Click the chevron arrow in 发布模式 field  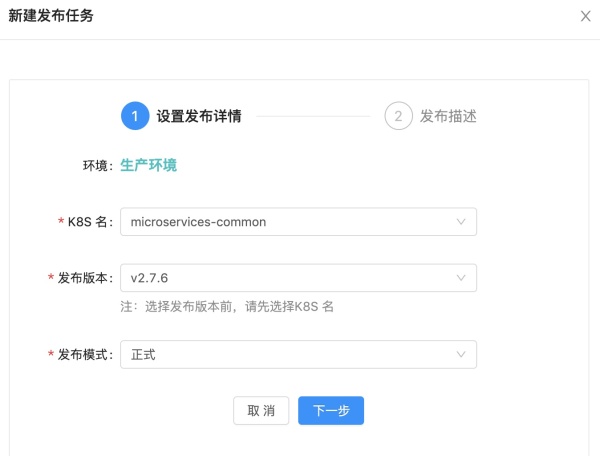point(461,355)
